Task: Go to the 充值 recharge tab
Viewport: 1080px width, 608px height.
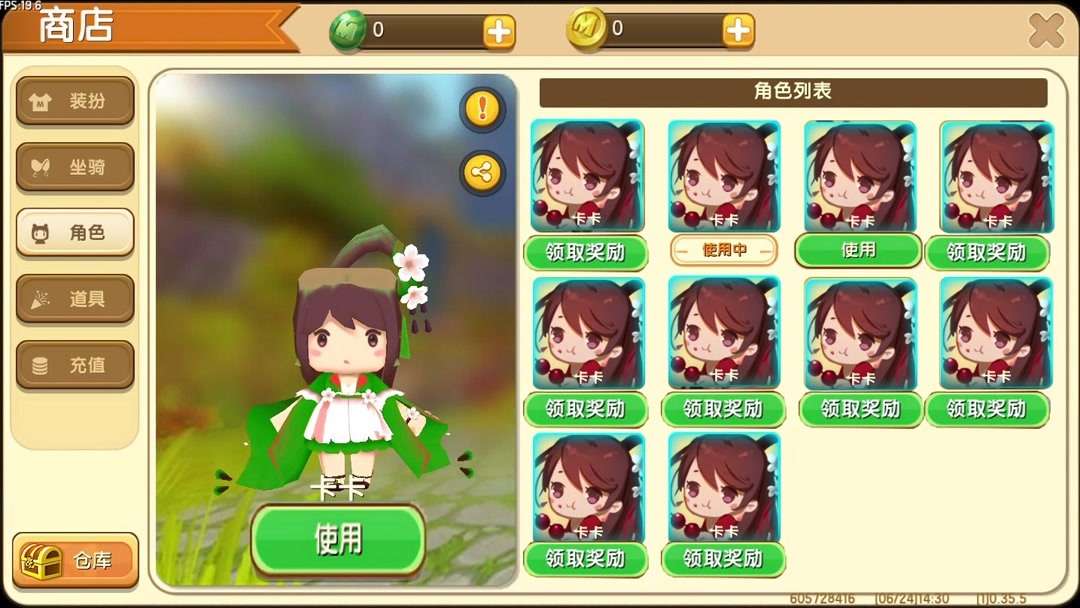Action: (x=75, y=365)
